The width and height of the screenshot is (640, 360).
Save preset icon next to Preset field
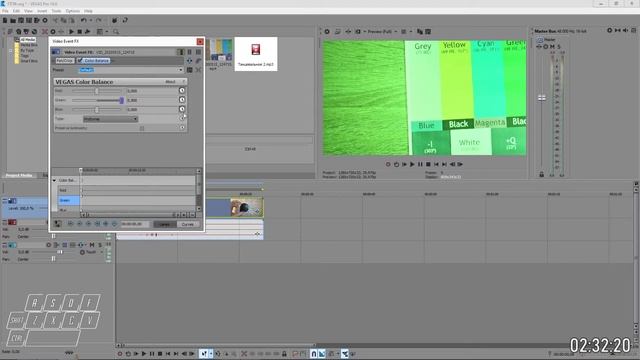click(x=189, y=70)
